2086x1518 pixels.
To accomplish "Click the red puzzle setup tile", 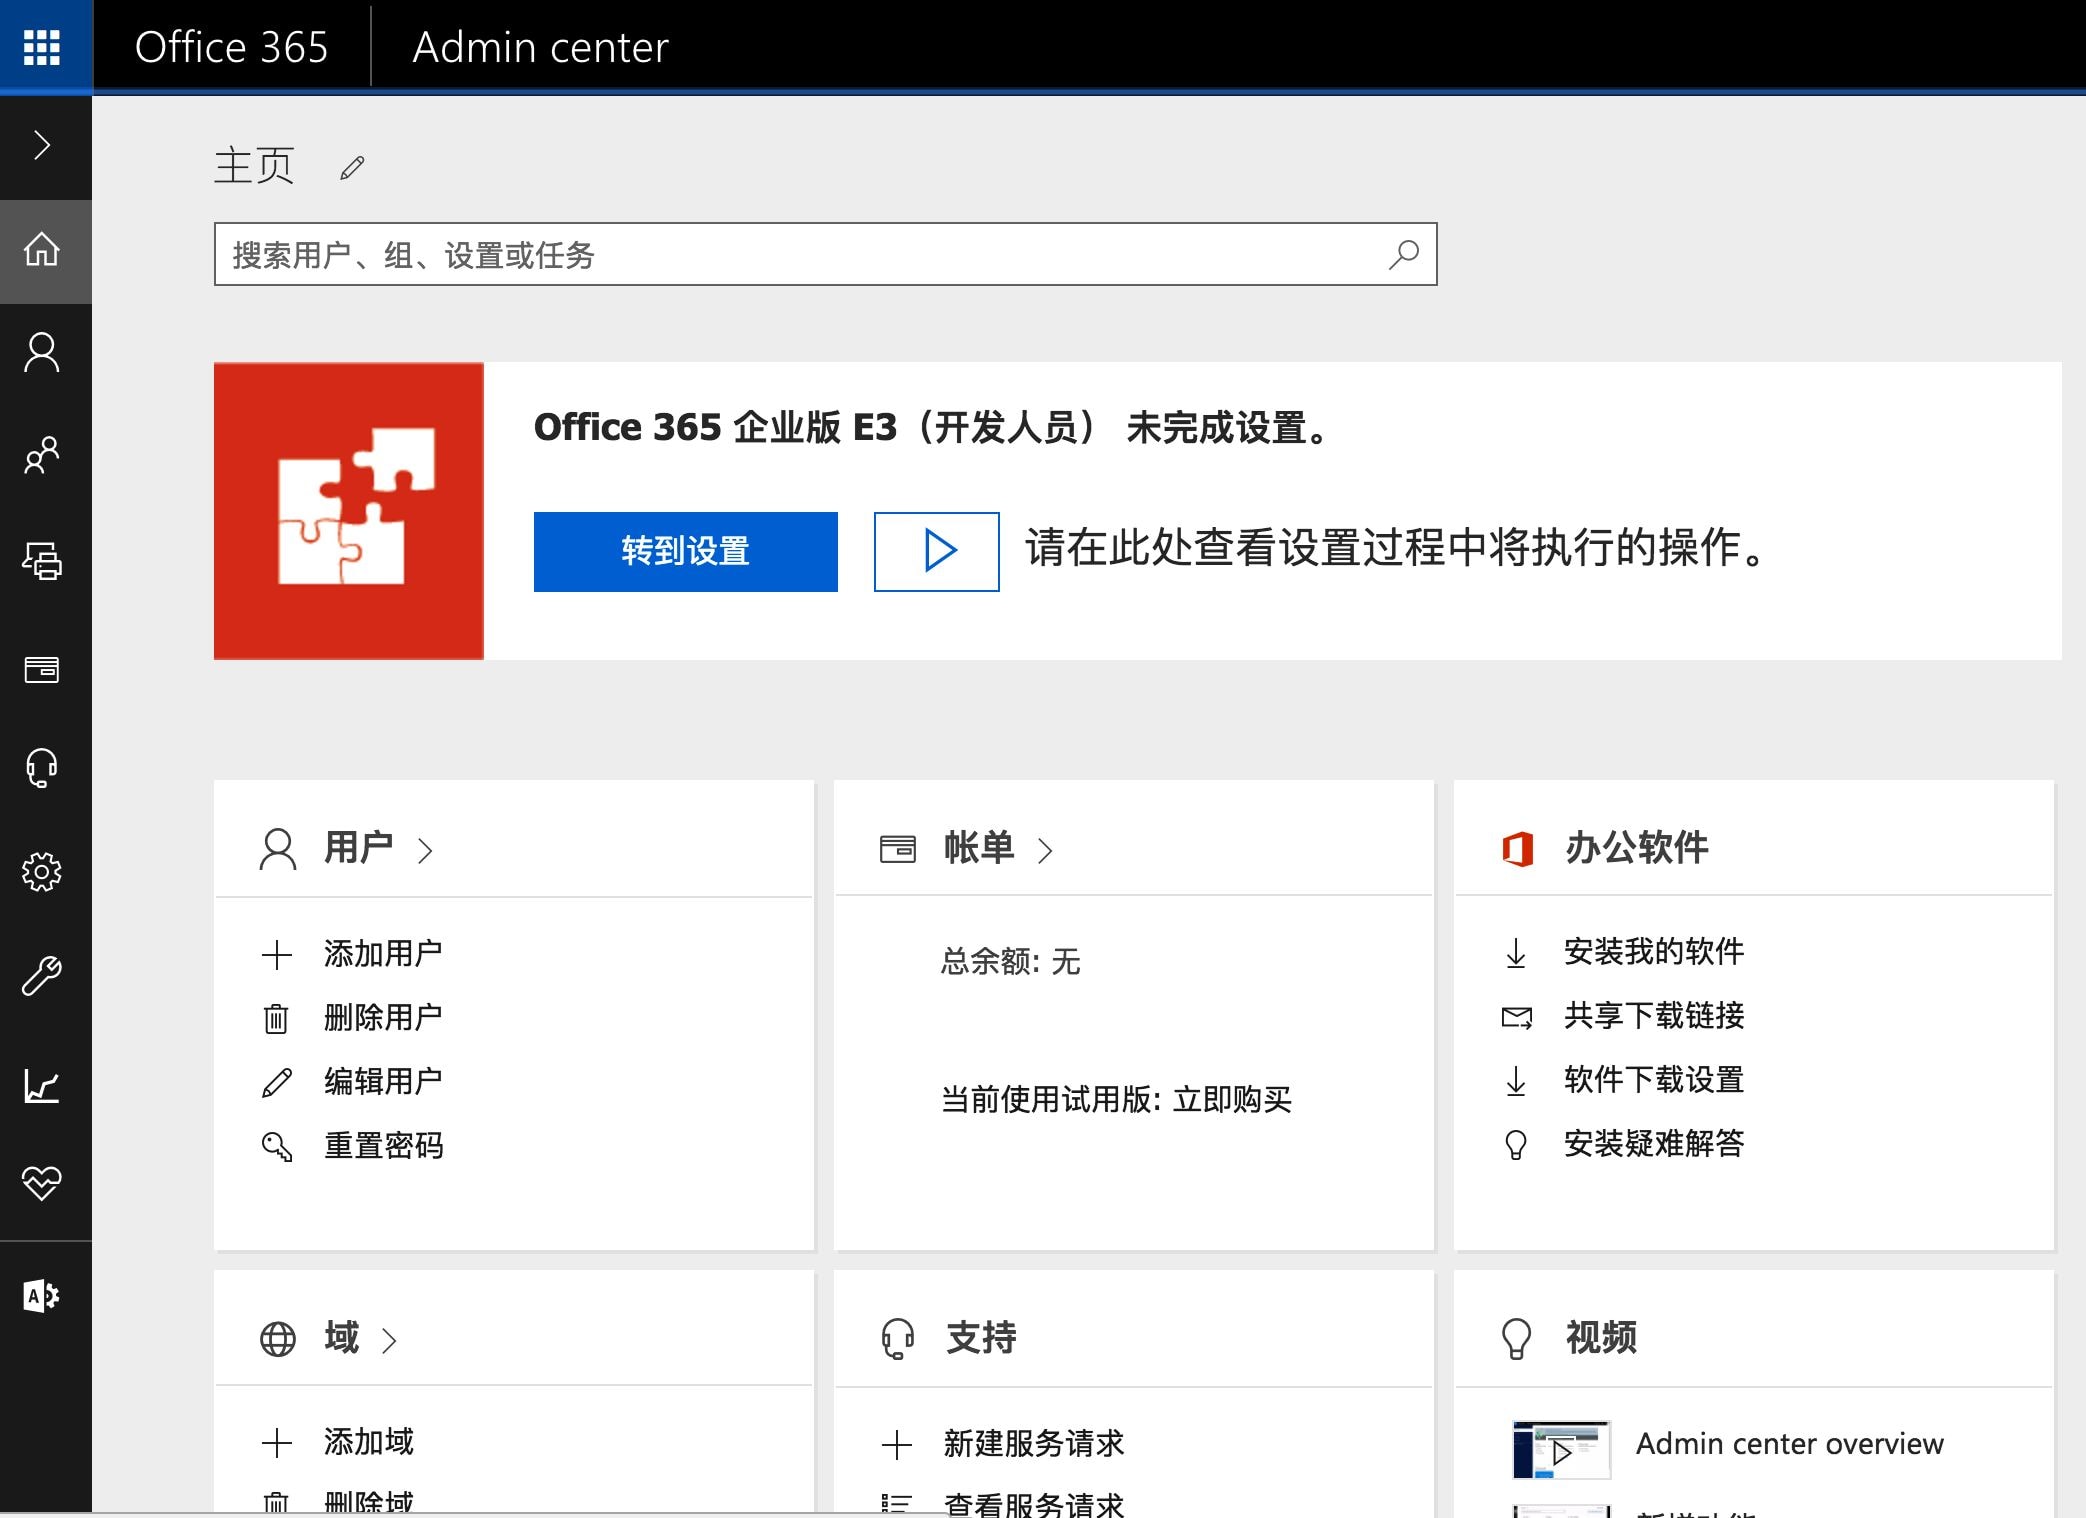I will [349, 511].
